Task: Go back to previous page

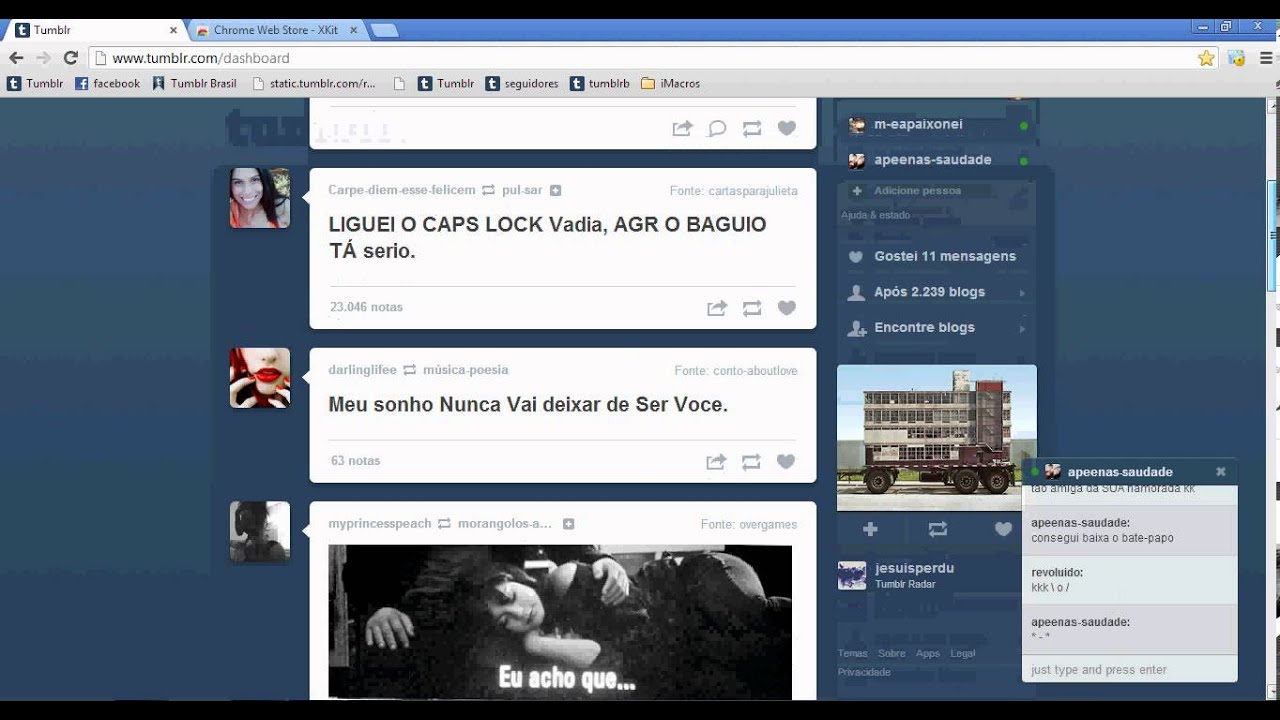Action: point(16,58)
